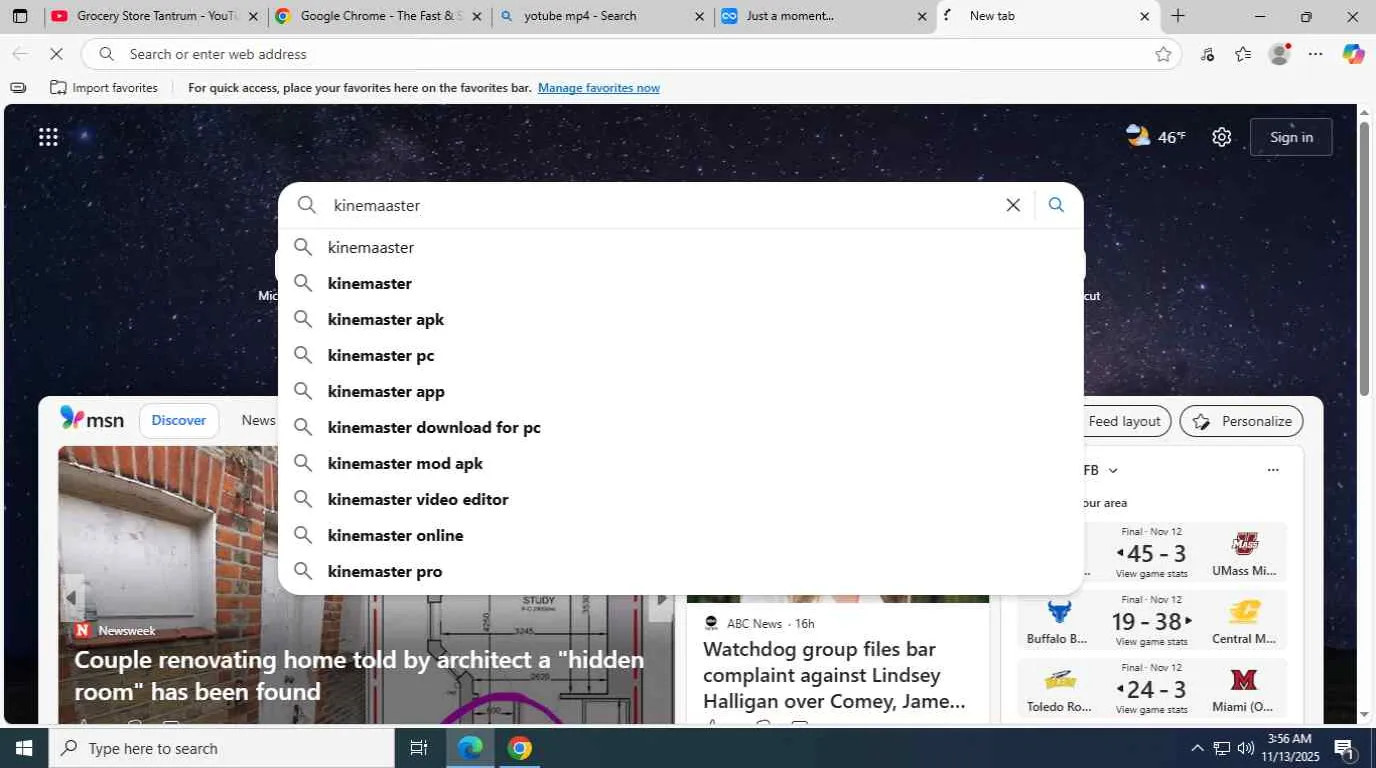The height and width of the screenshot is (768, 1376).
Task: Open network settings in the system tray
Action: pos(1221,748)
